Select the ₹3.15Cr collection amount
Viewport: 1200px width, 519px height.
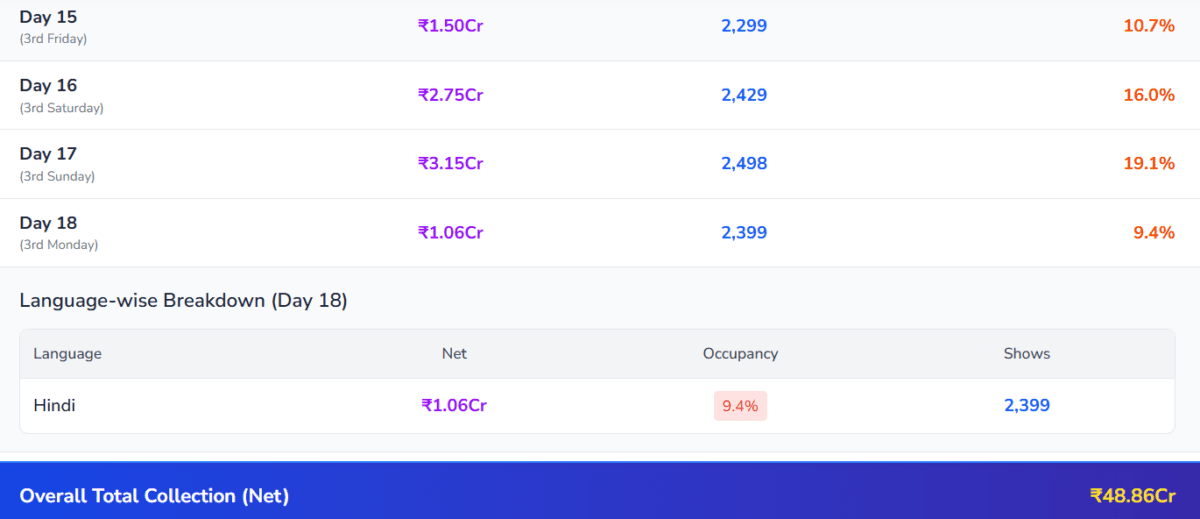[450, 163]
